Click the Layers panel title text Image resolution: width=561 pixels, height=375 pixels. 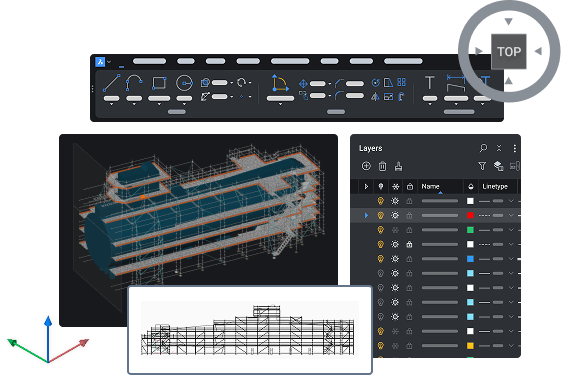pyautogui.click(x=370, y=148)
